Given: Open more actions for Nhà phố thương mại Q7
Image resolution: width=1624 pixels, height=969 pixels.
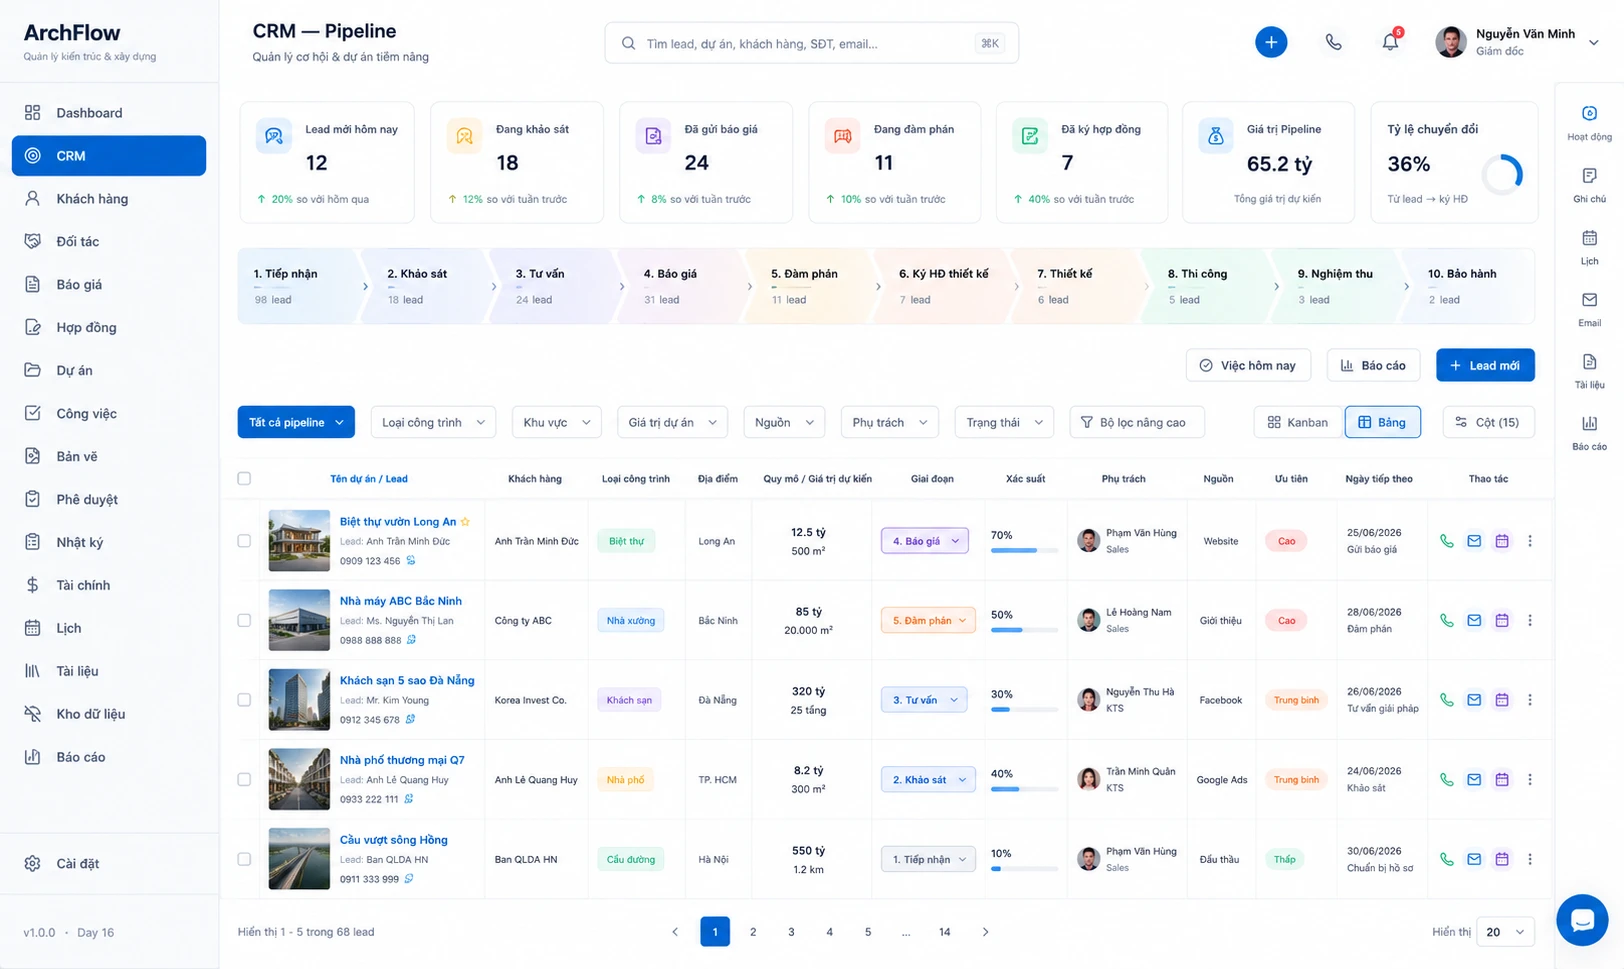Looking at the screenshot, I should [1530, 779].
